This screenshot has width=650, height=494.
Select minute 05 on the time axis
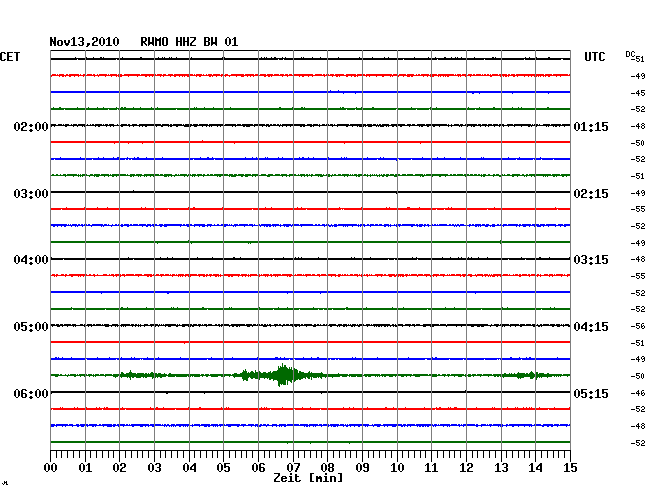pyautogui.click(x=223, y=467)
